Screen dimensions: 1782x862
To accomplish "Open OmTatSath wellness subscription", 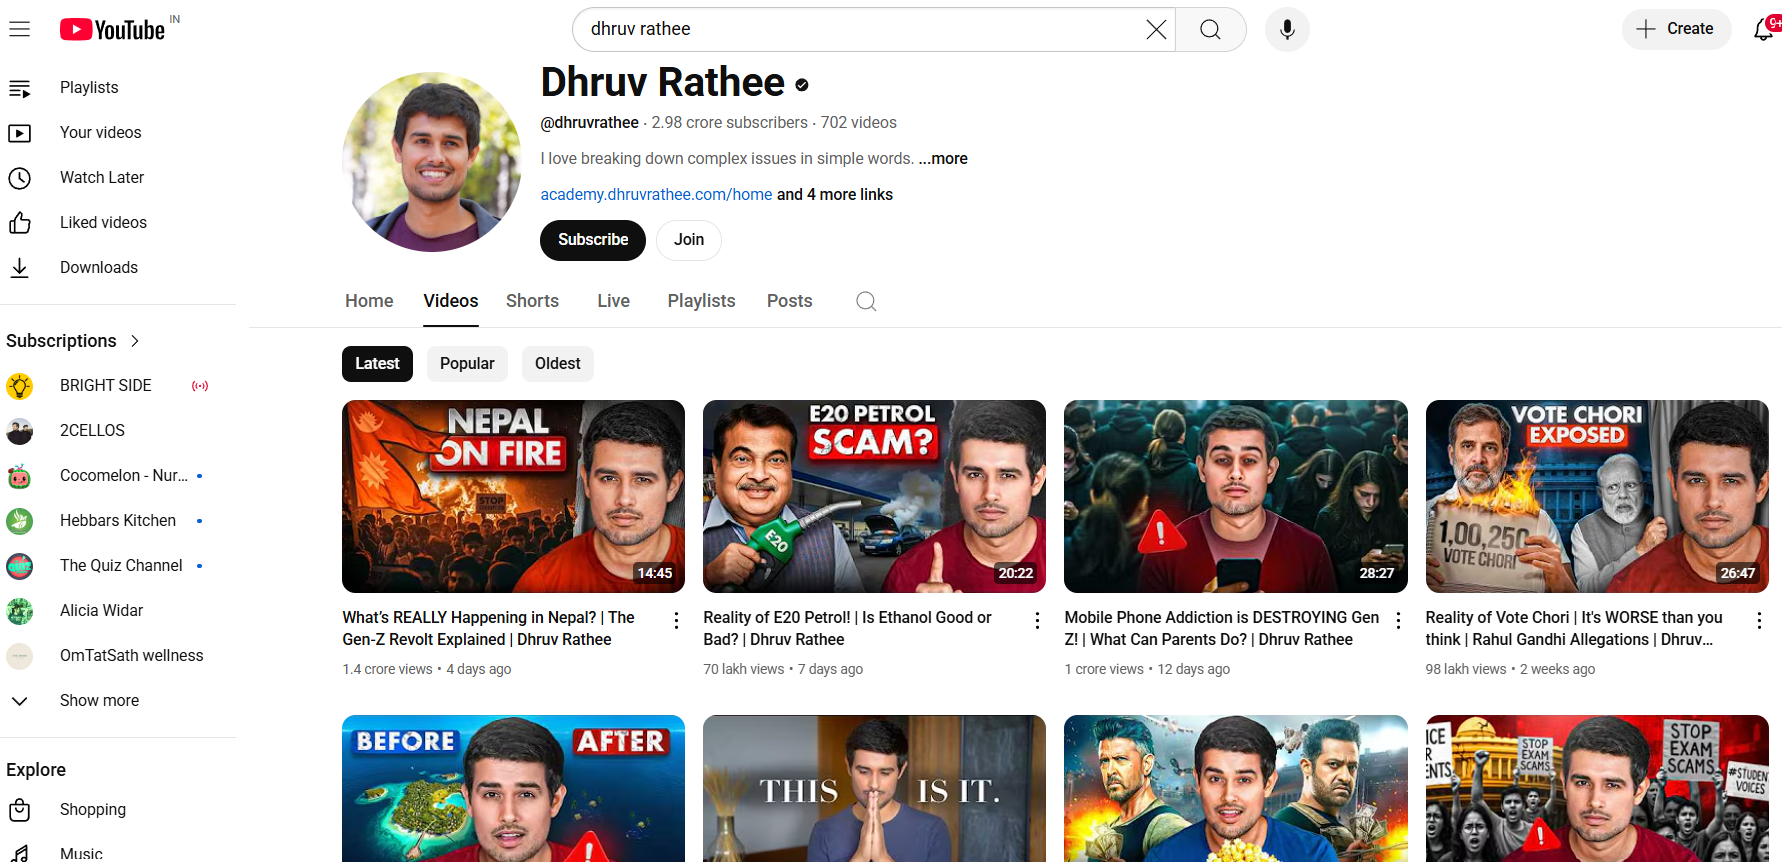I will [x=118, y=656].
